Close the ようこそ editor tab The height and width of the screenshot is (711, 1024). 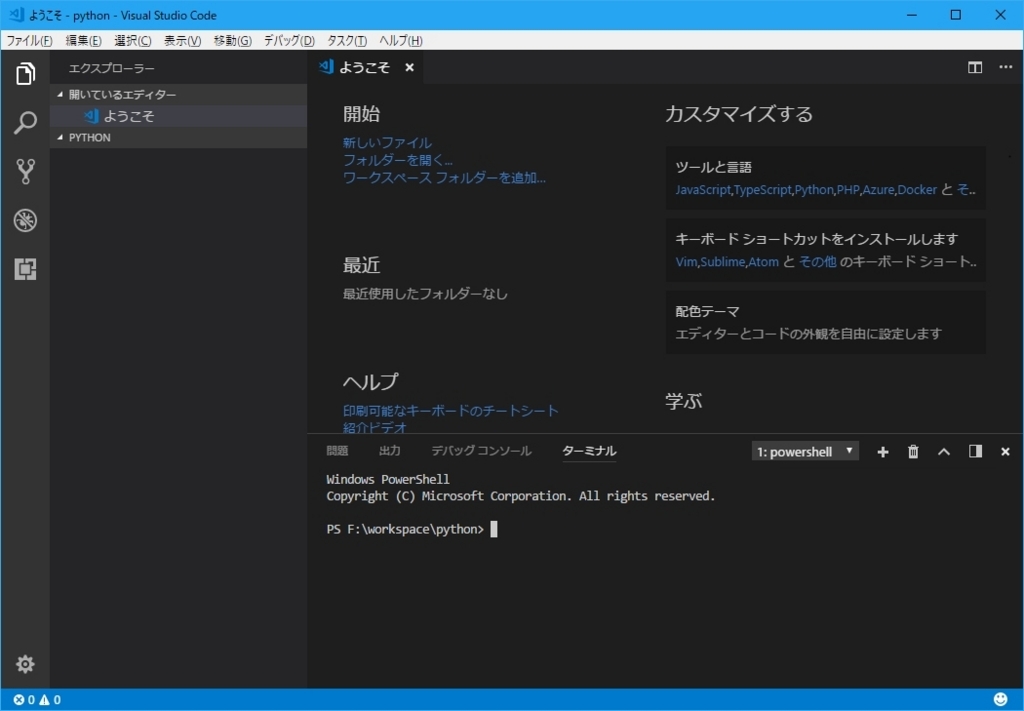point(409,67)
